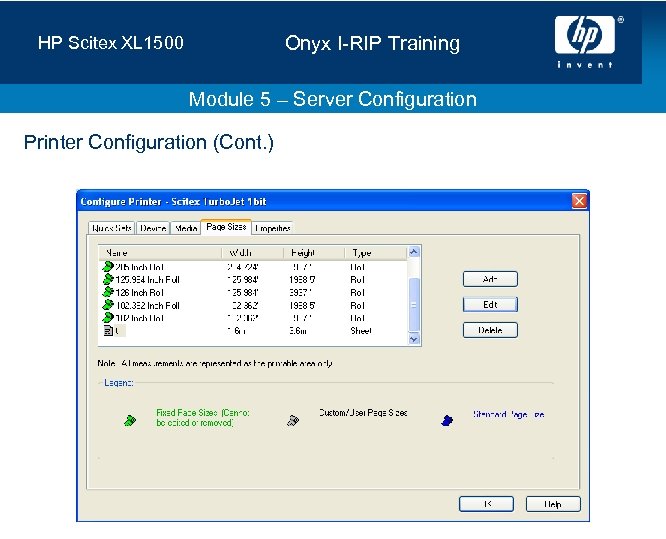The height and width of the screenshot is (539, 666).
Task: Click the 3.6m height cell
Action: click(x=298, y=331)
